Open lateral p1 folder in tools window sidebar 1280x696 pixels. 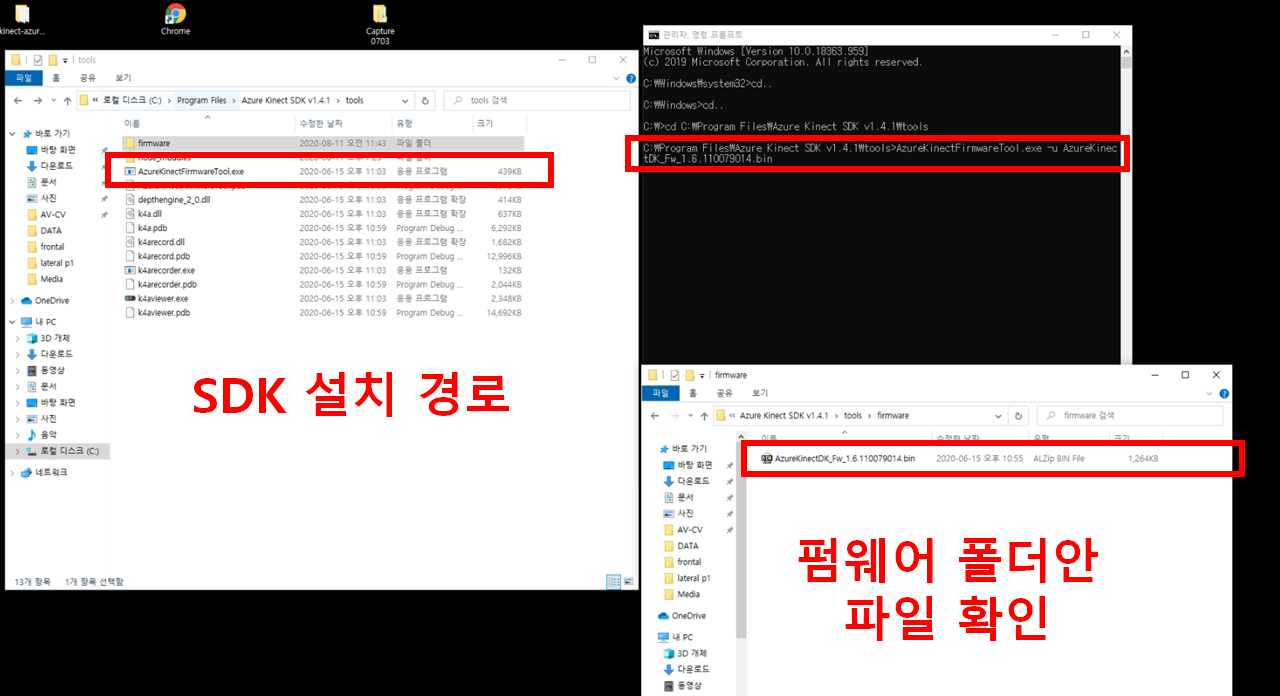(x=56, y=262)
